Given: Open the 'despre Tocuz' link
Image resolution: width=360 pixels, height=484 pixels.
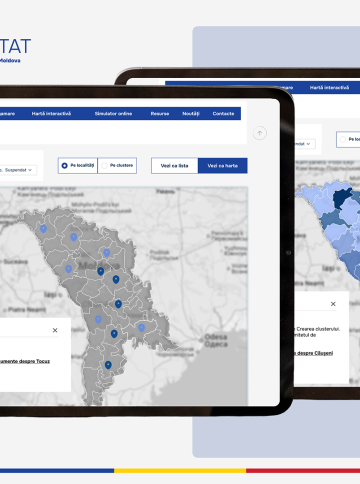Looking at the screenshot, I should 38,361.
